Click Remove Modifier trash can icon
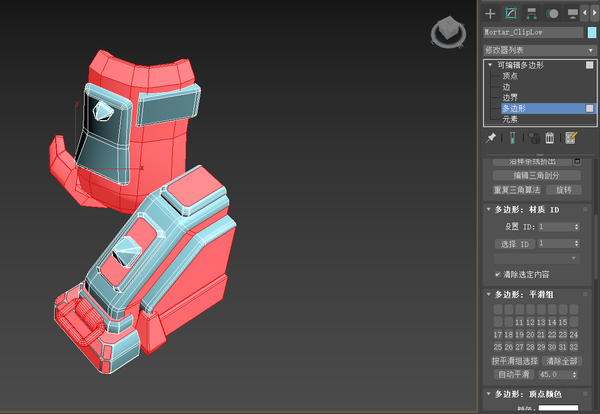 click(x=549, y=137)
